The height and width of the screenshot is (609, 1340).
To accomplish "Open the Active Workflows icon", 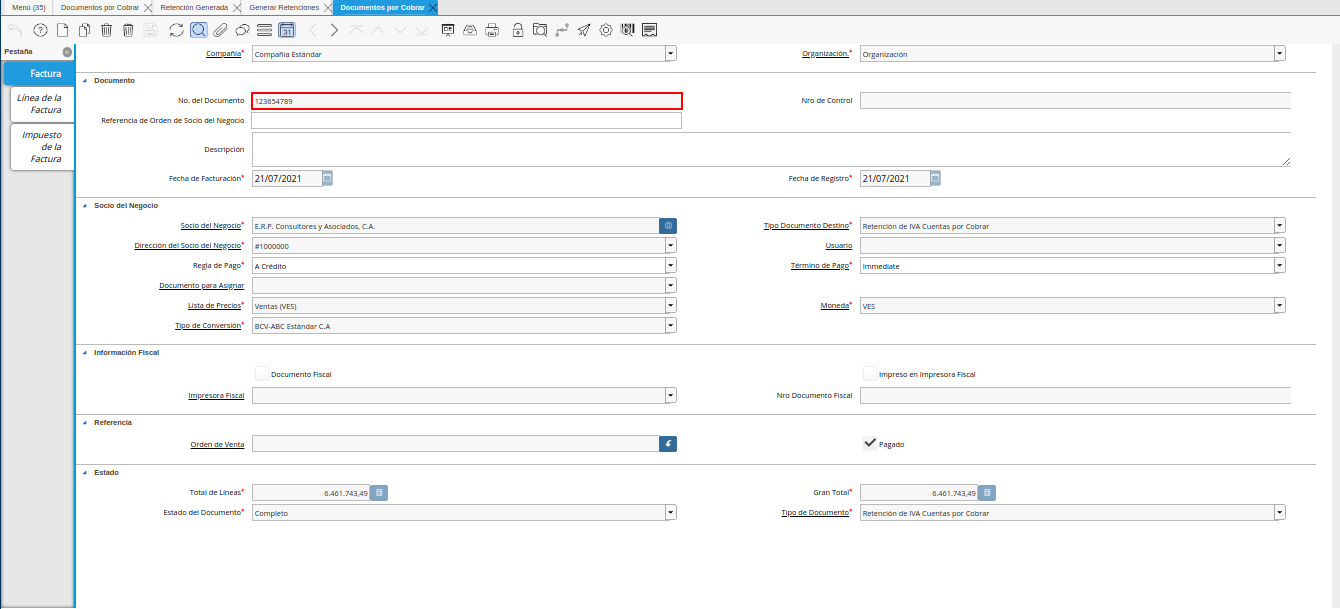I will click(561, 30).
